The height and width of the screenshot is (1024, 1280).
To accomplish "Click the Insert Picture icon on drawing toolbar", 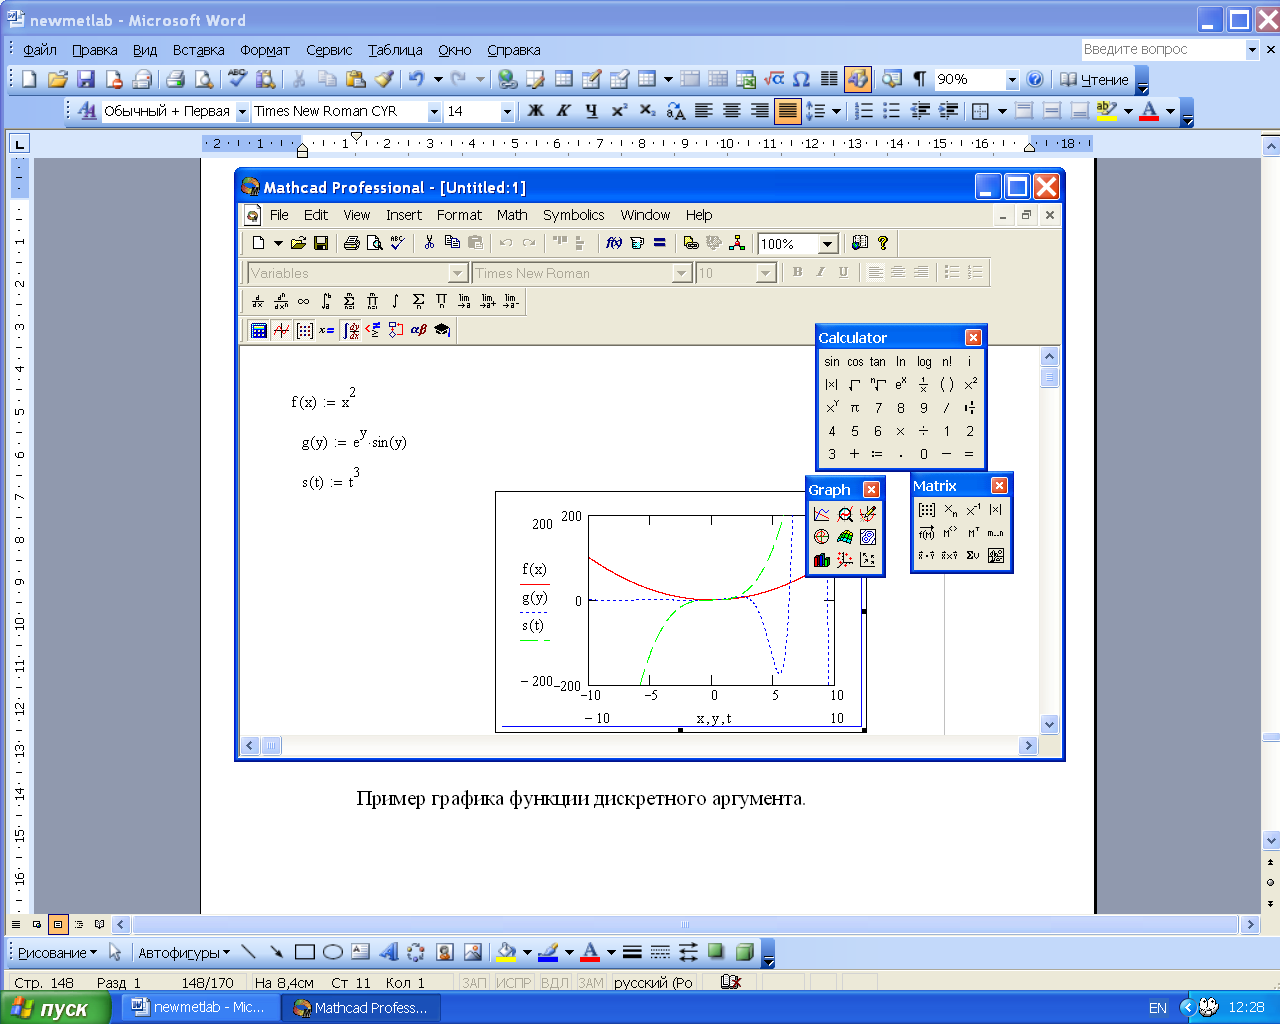I will pyautogui.click(x=473, y=952).
